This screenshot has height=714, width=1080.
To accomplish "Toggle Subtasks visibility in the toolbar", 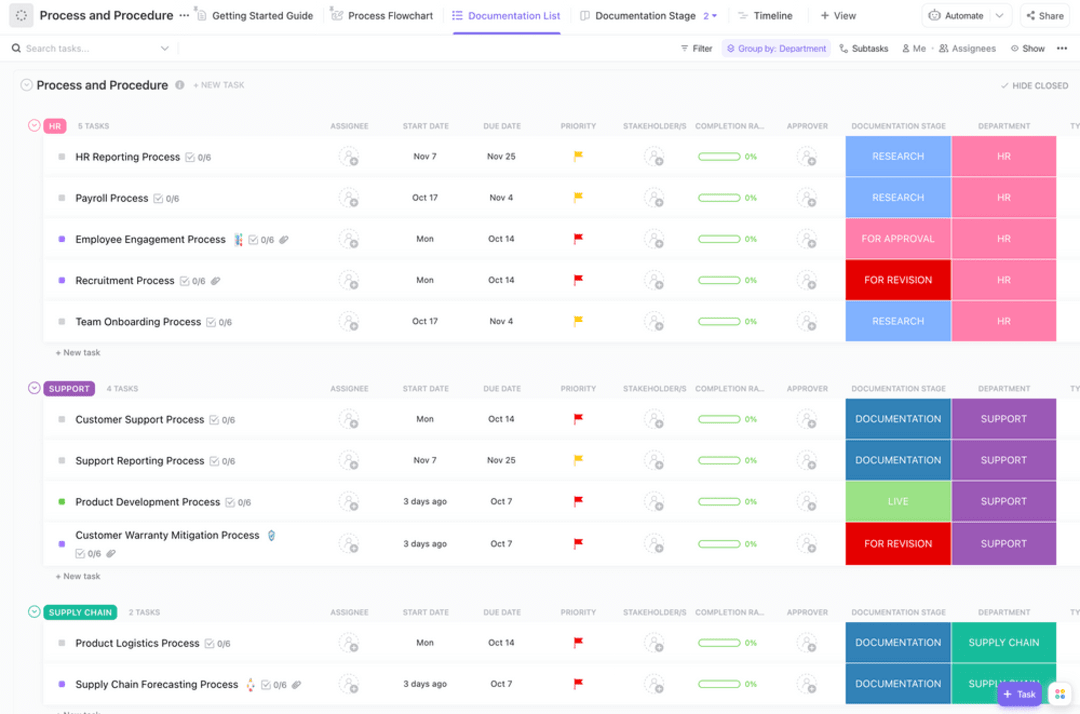I will click(863, 47).
